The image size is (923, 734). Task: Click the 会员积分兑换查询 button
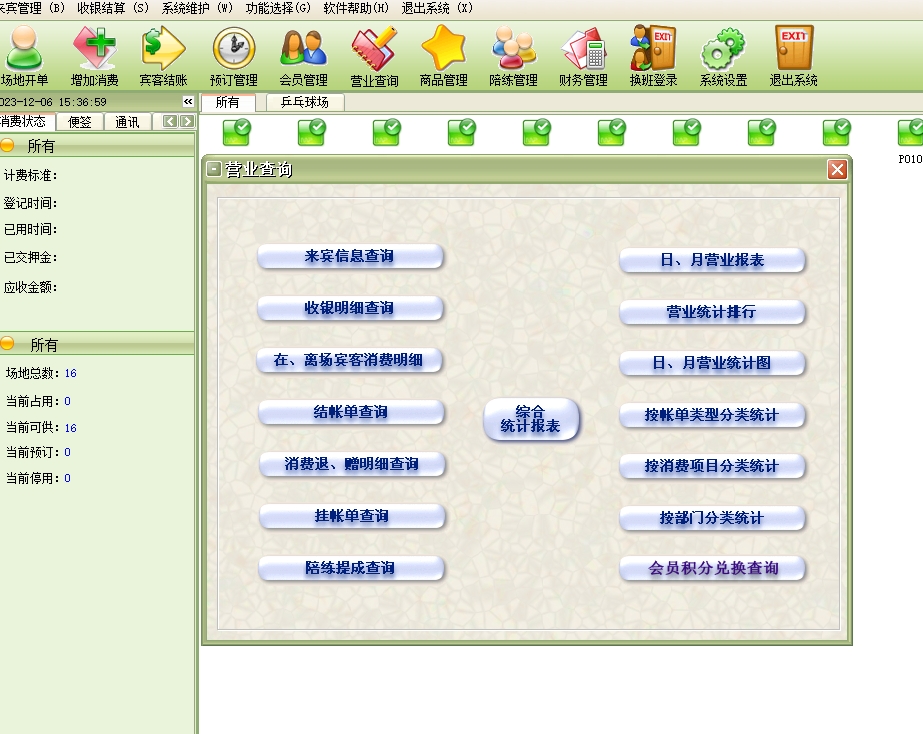click(712, 569)
